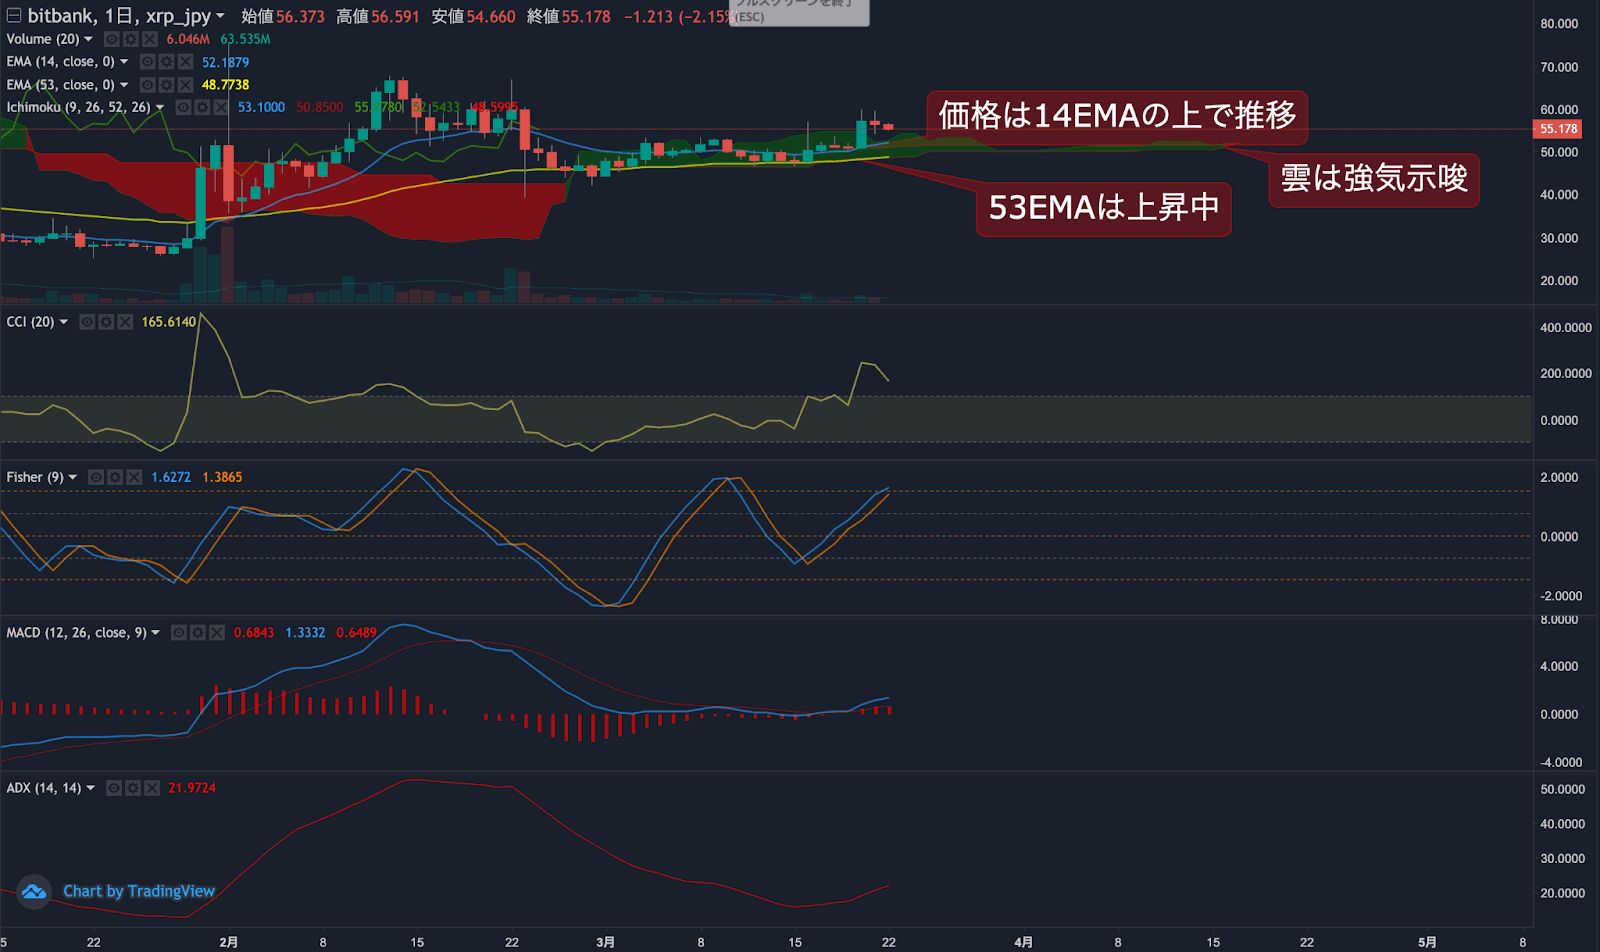The width and height of the screenshot is (1600, 952).
Task: Open the Fisher (9) settings gear
Action: (115, 477)
